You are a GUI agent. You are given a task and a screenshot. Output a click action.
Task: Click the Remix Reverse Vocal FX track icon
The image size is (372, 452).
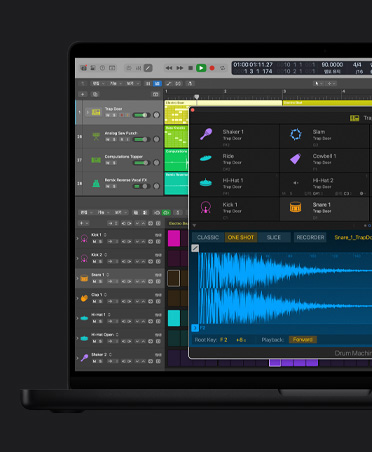(x=96, y=183)
